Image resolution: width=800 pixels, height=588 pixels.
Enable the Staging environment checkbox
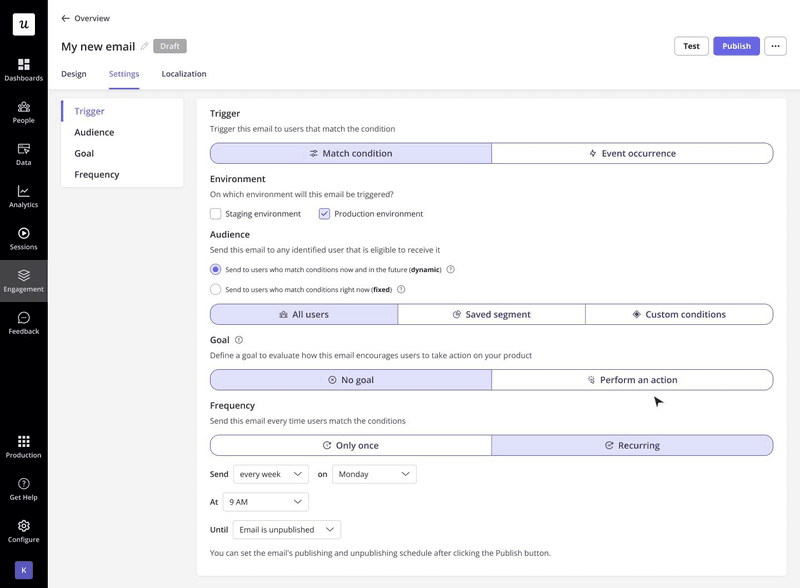215,213
